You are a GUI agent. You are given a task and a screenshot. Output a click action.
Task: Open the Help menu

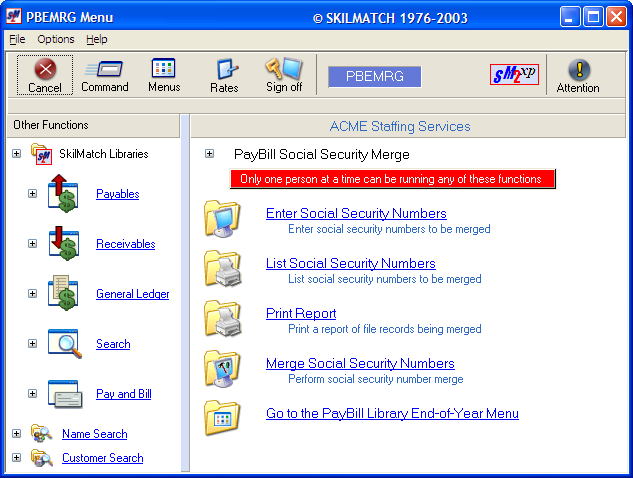pyautogui.click(x=97, y=39)
